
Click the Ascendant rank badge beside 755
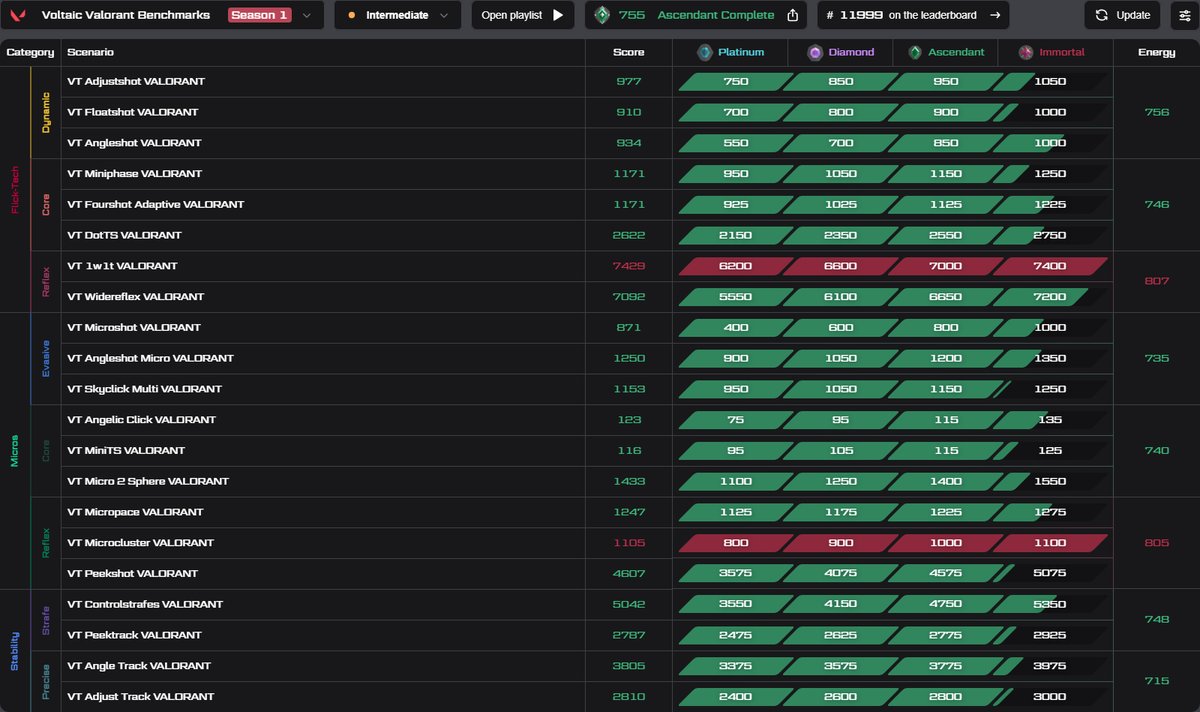point(601,15)
